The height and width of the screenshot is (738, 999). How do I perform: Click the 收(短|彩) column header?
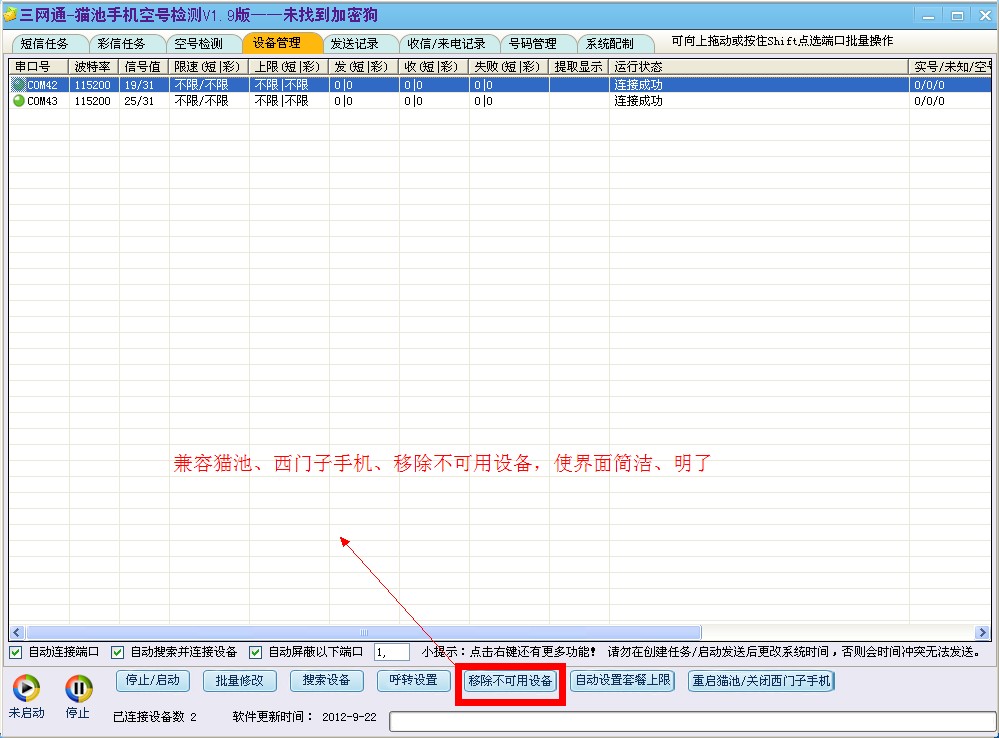pyautogui.click(x=435, y=67)
